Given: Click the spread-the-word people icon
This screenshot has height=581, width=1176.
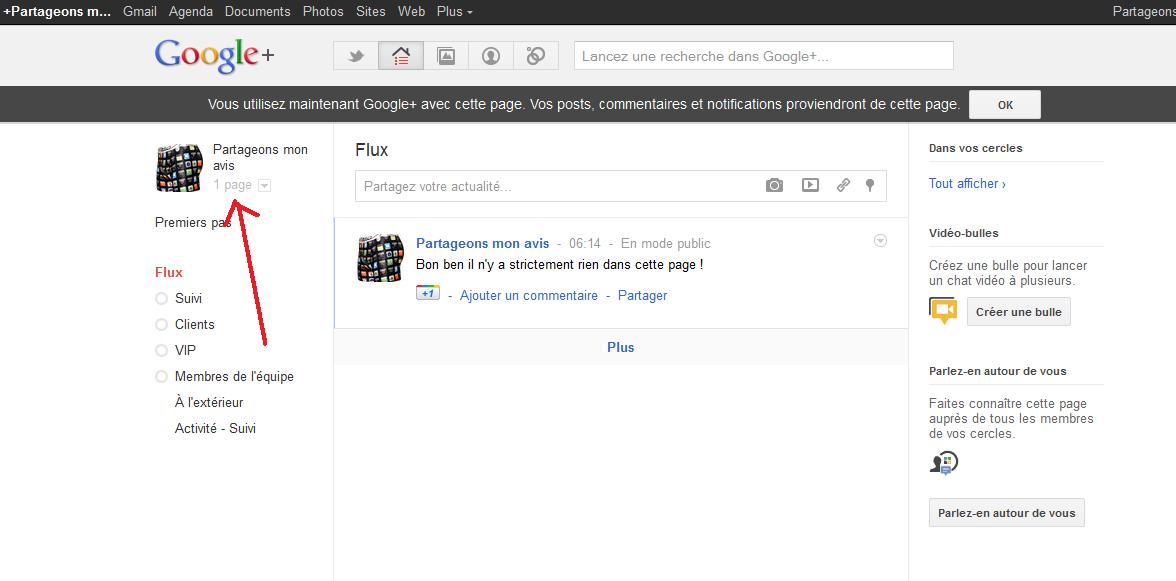Looking at the screenshot, I should click(x=944, y=463).
